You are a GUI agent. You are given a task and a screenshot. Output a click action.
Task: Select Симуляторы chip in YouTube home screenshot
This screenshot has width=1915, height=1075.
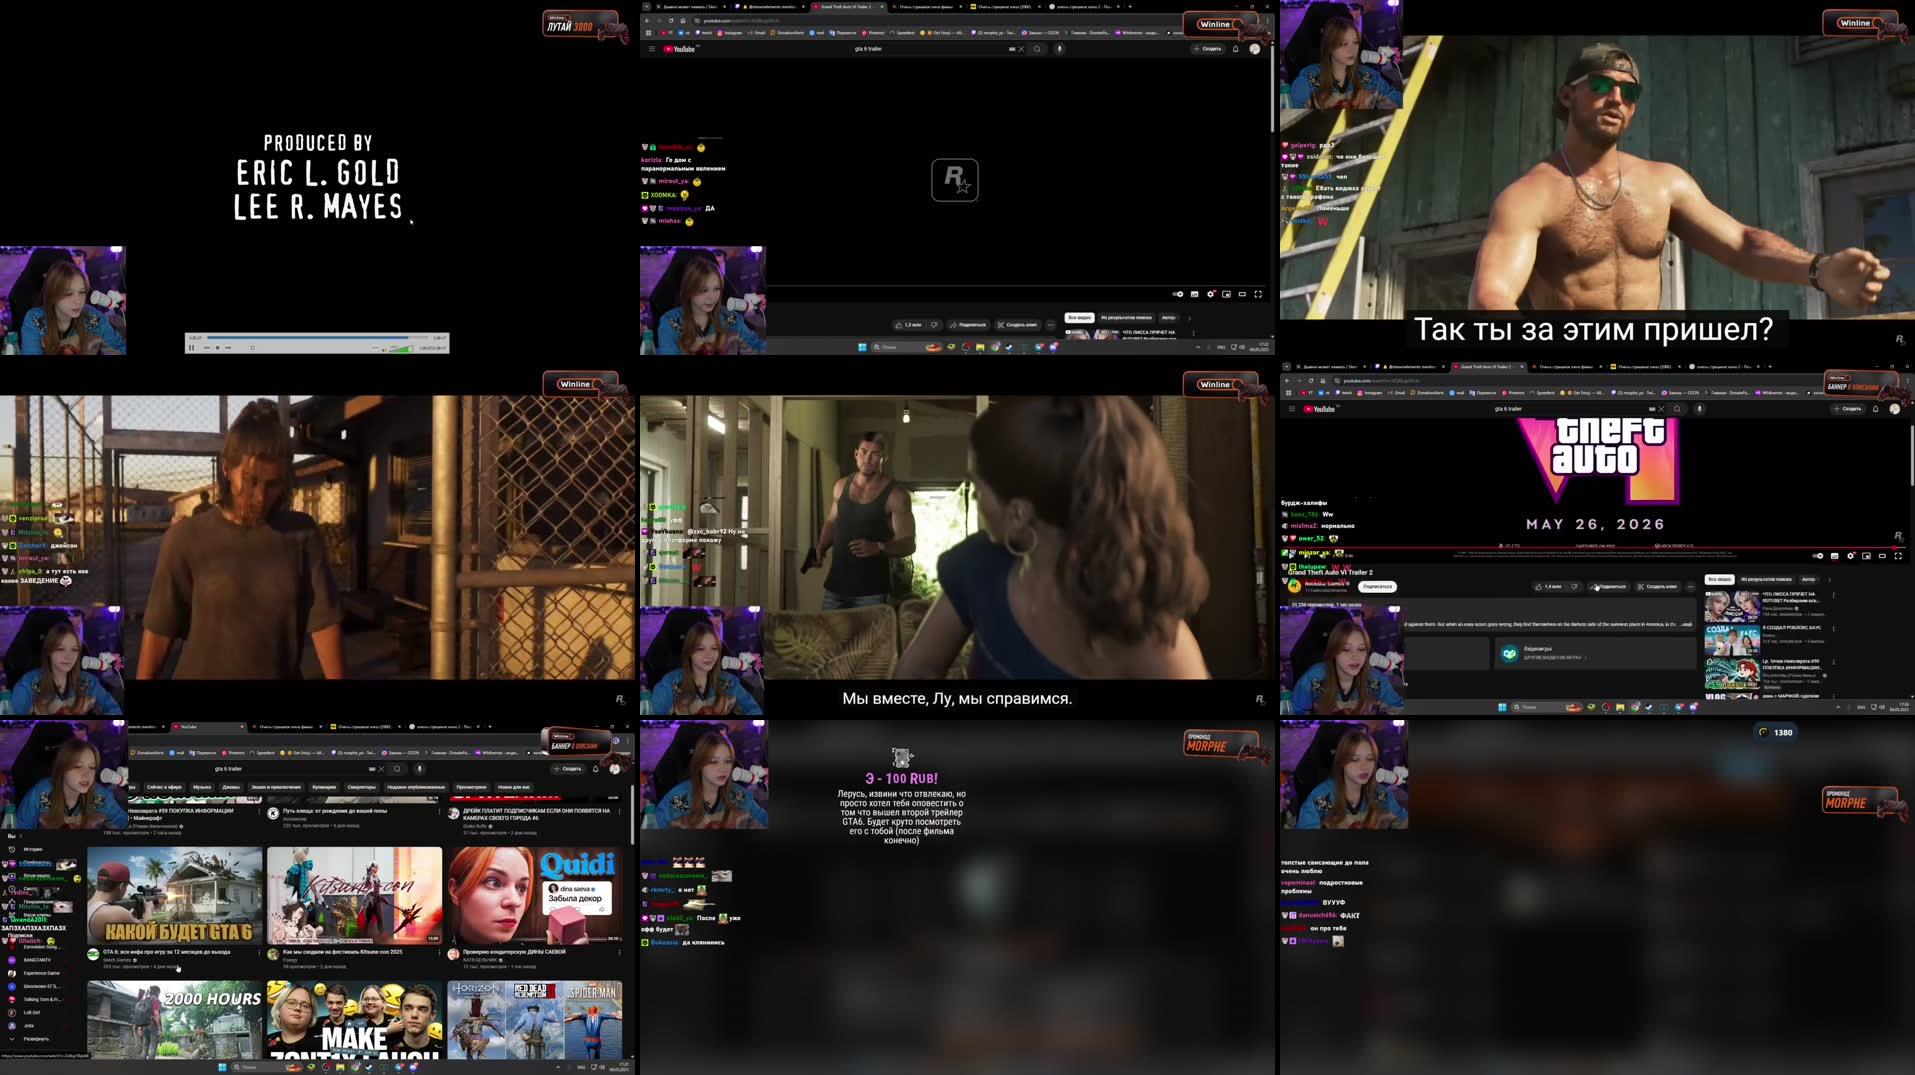point(361,787)
